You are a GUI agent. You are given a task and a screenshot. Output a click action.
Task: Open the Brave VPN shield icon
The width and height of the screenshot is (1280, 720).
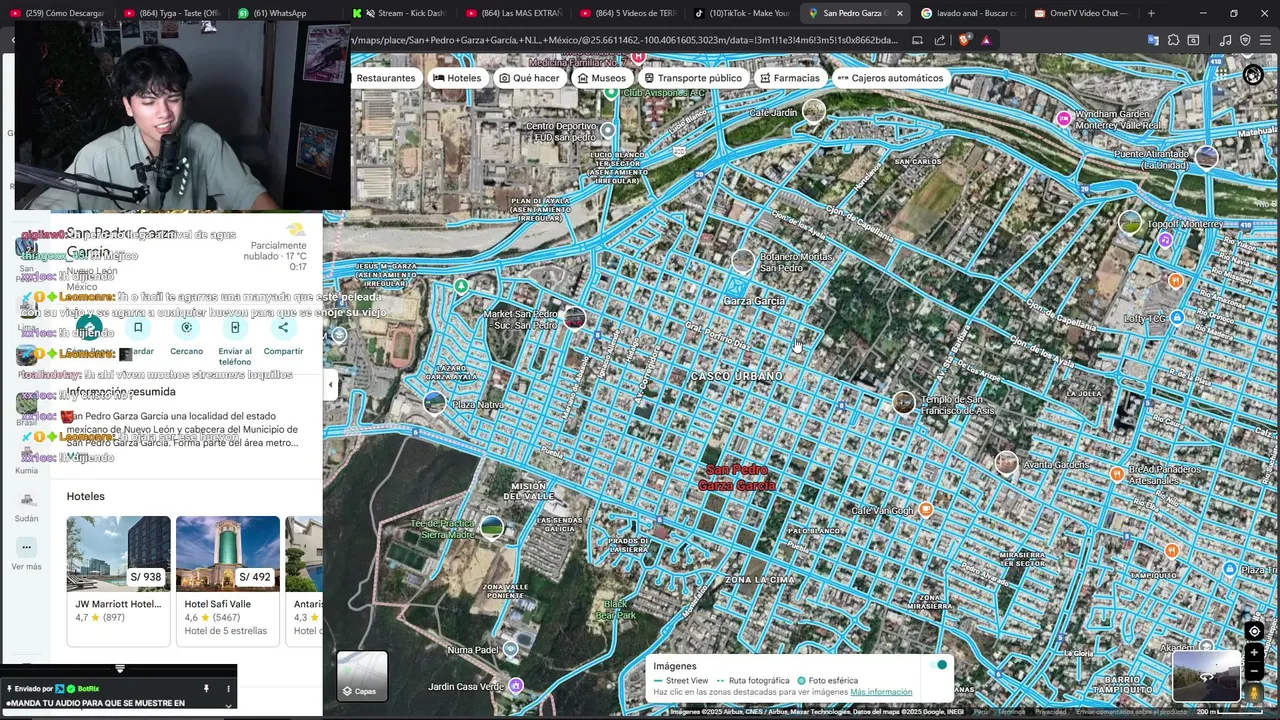tap(1245, 40)
